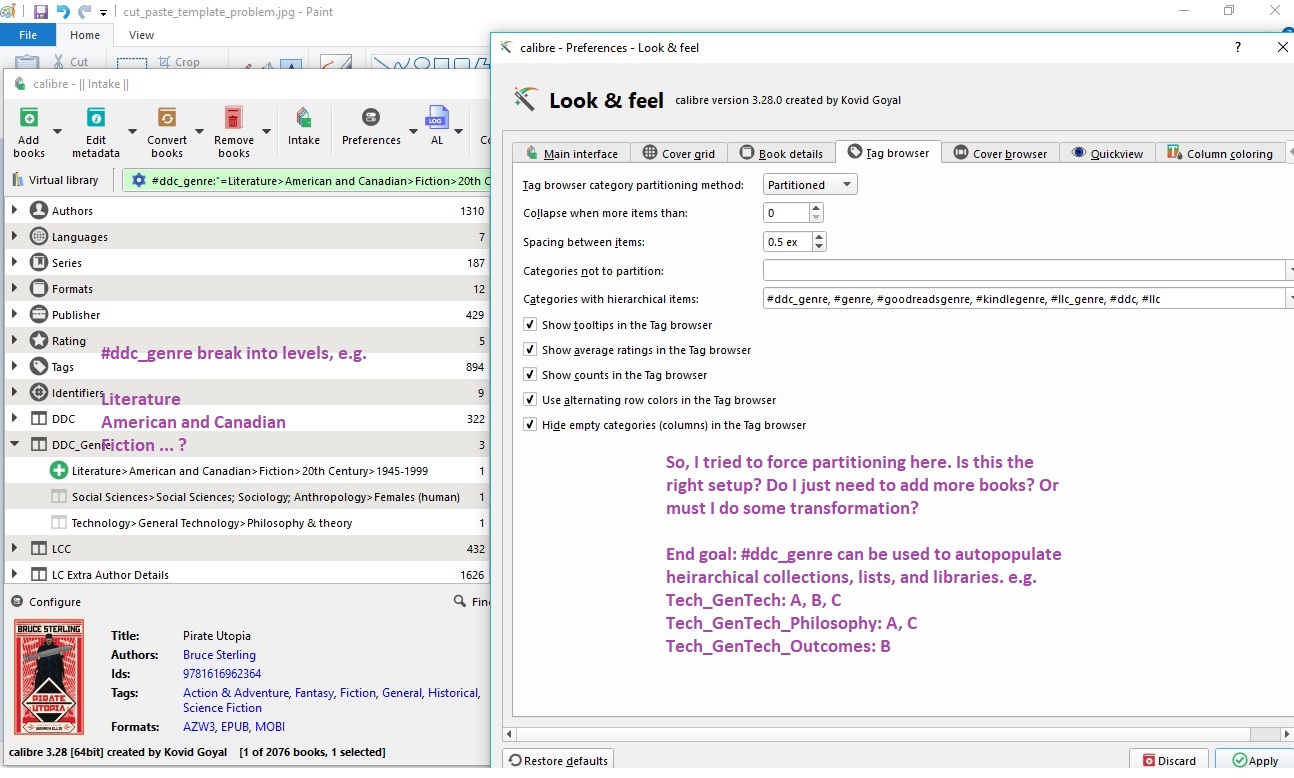The width and height of the screenshot is (1294, 778).
Task: Expand the LCC category arrow
Action: [x=15, y=549]
